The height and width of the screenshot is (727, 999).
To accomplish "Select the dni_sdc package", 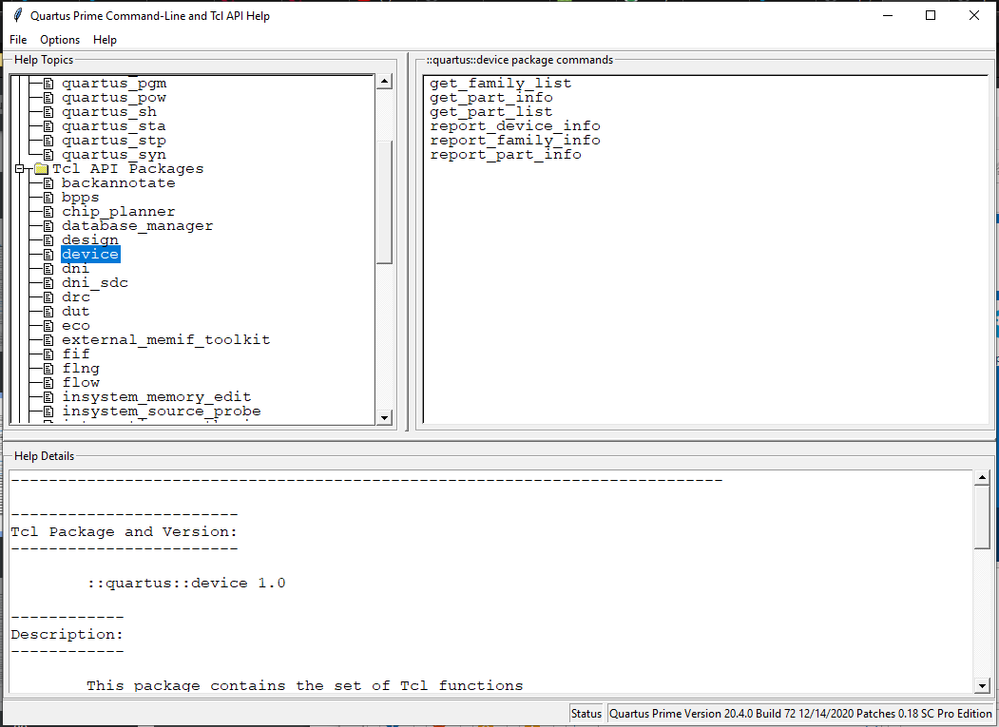I will [x=95, y=283].
